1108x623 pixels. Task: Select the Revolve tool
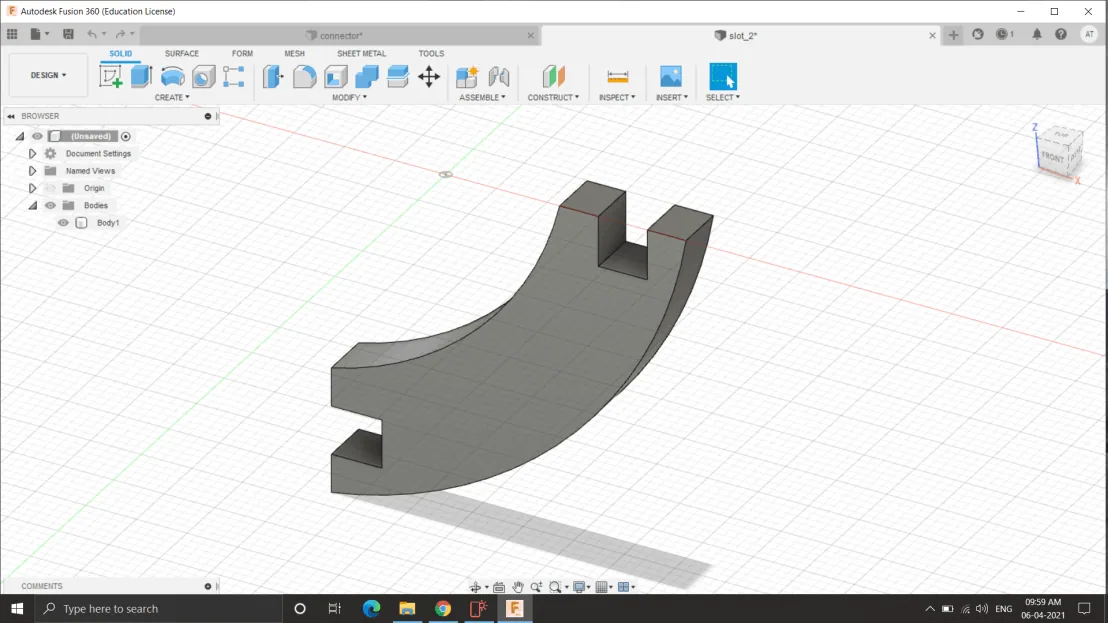[172, 76]
